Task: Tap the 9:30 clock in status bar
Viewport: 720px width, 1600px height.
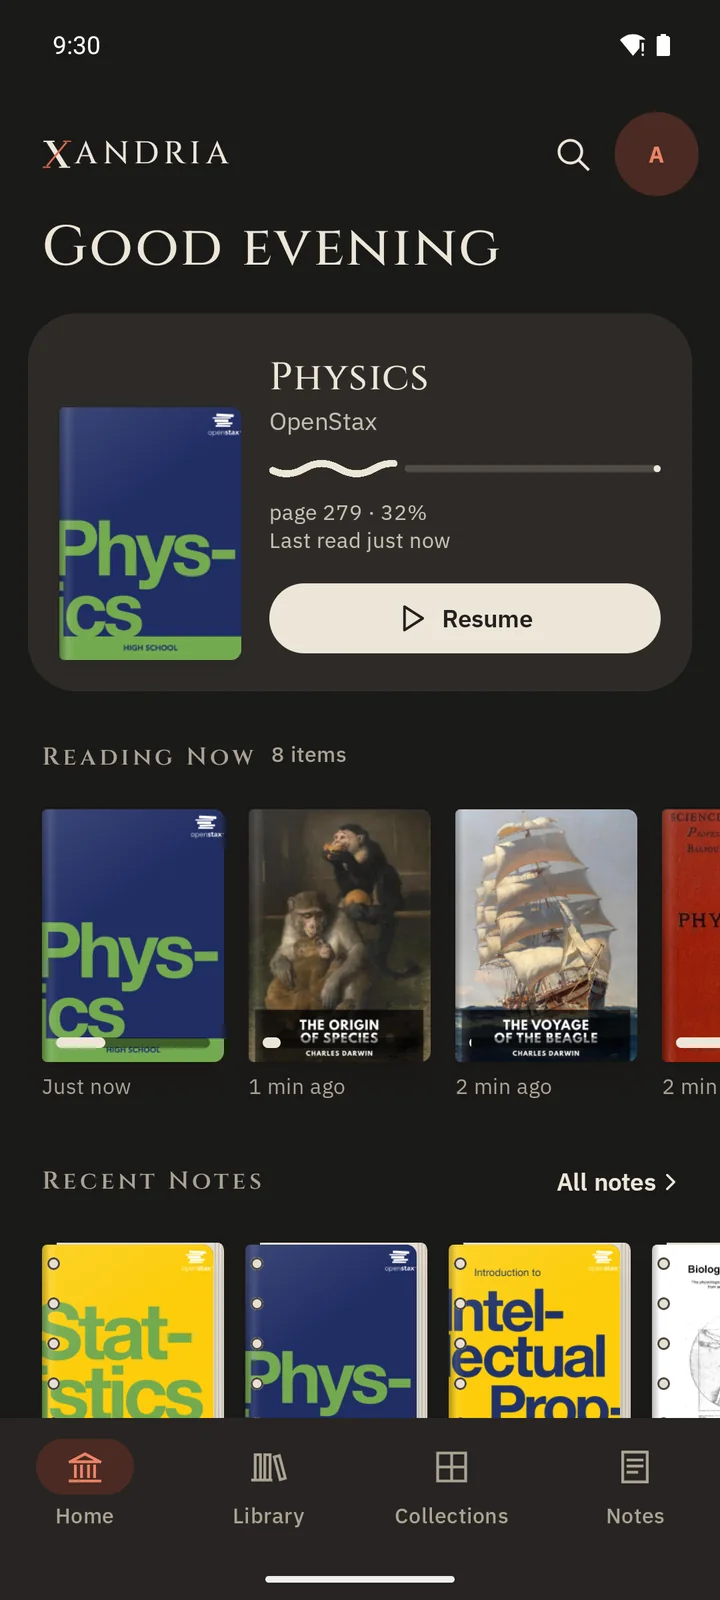Action: [76, 45]
